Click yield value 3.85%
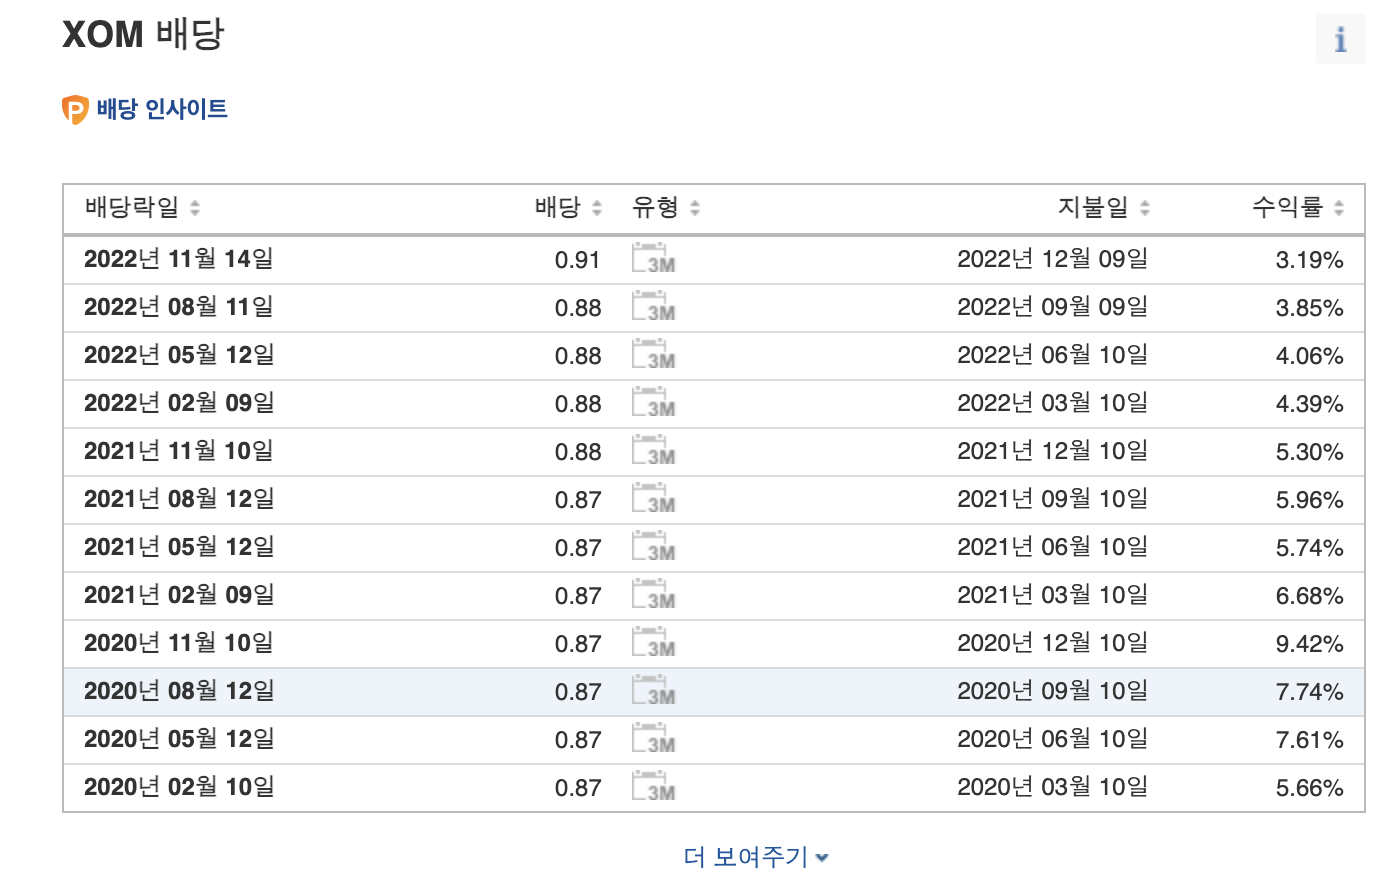 pyautogui.click(x=1309, y=308)
